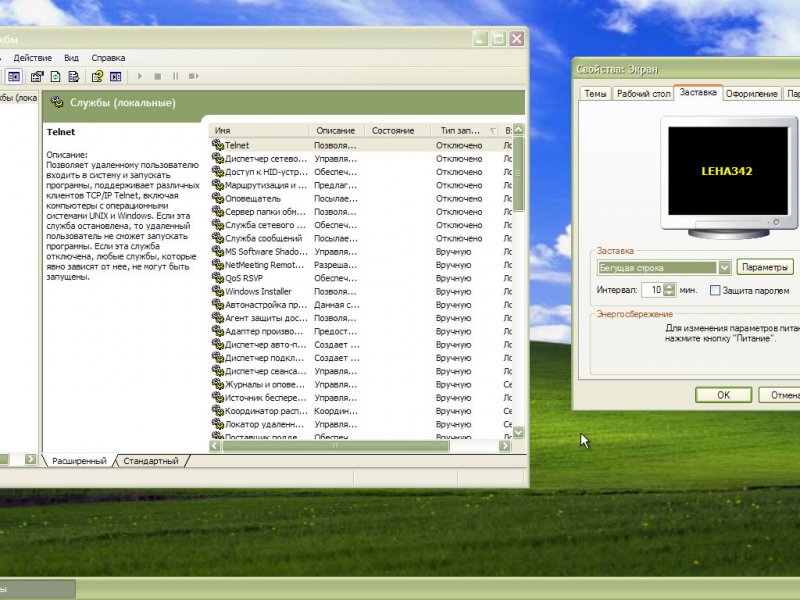
Task: Switch to the Рабочий стол tab
Action: [x=643, y=94]
